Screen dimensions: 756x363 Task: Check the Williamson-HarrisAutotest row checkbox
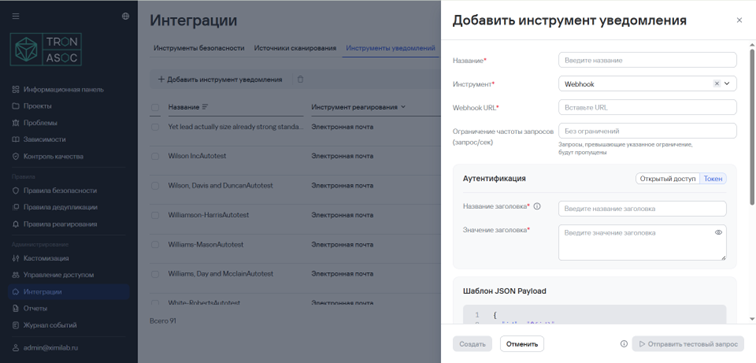point(155,215)
